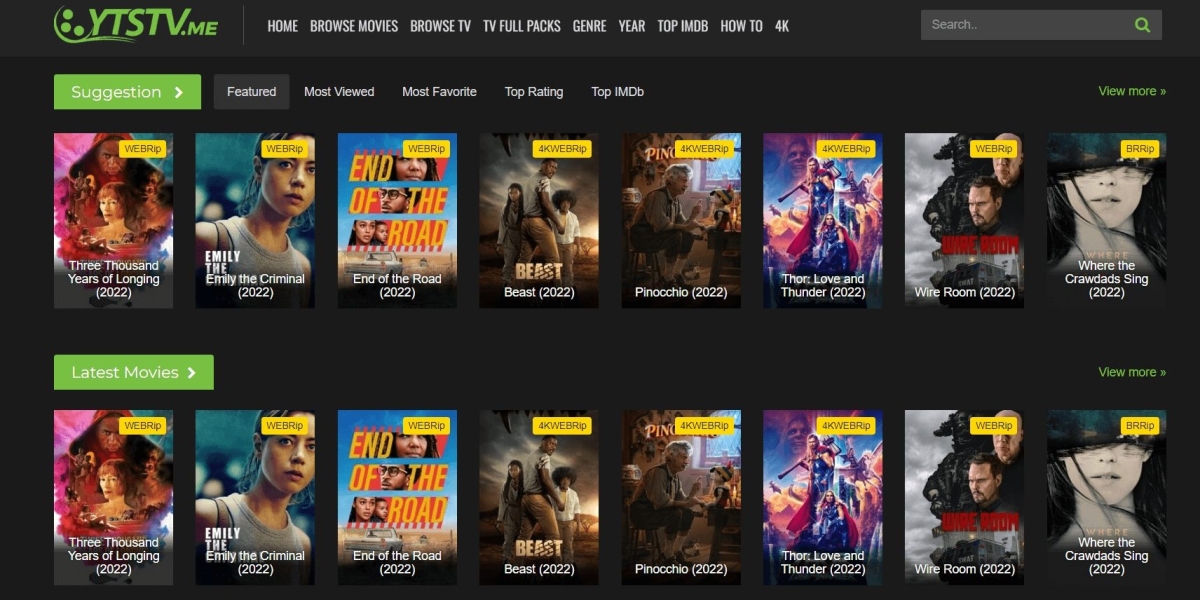The image size is (1200, 600).
Task: Go to Browse Movies
Action: (x=354, y=26)
